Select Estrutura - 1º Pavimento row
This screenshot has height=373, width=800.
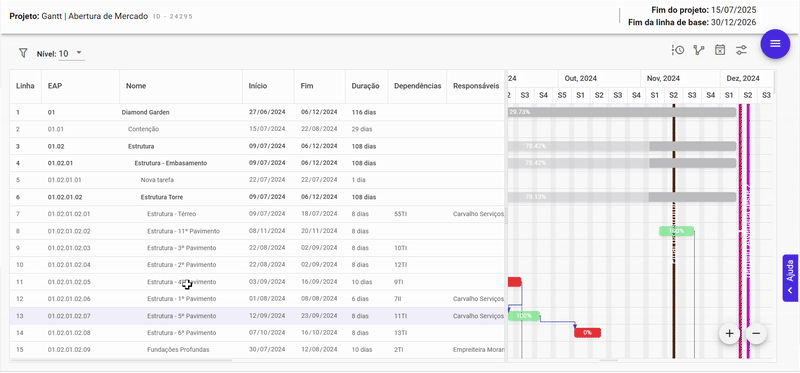(x=257, y=299)
